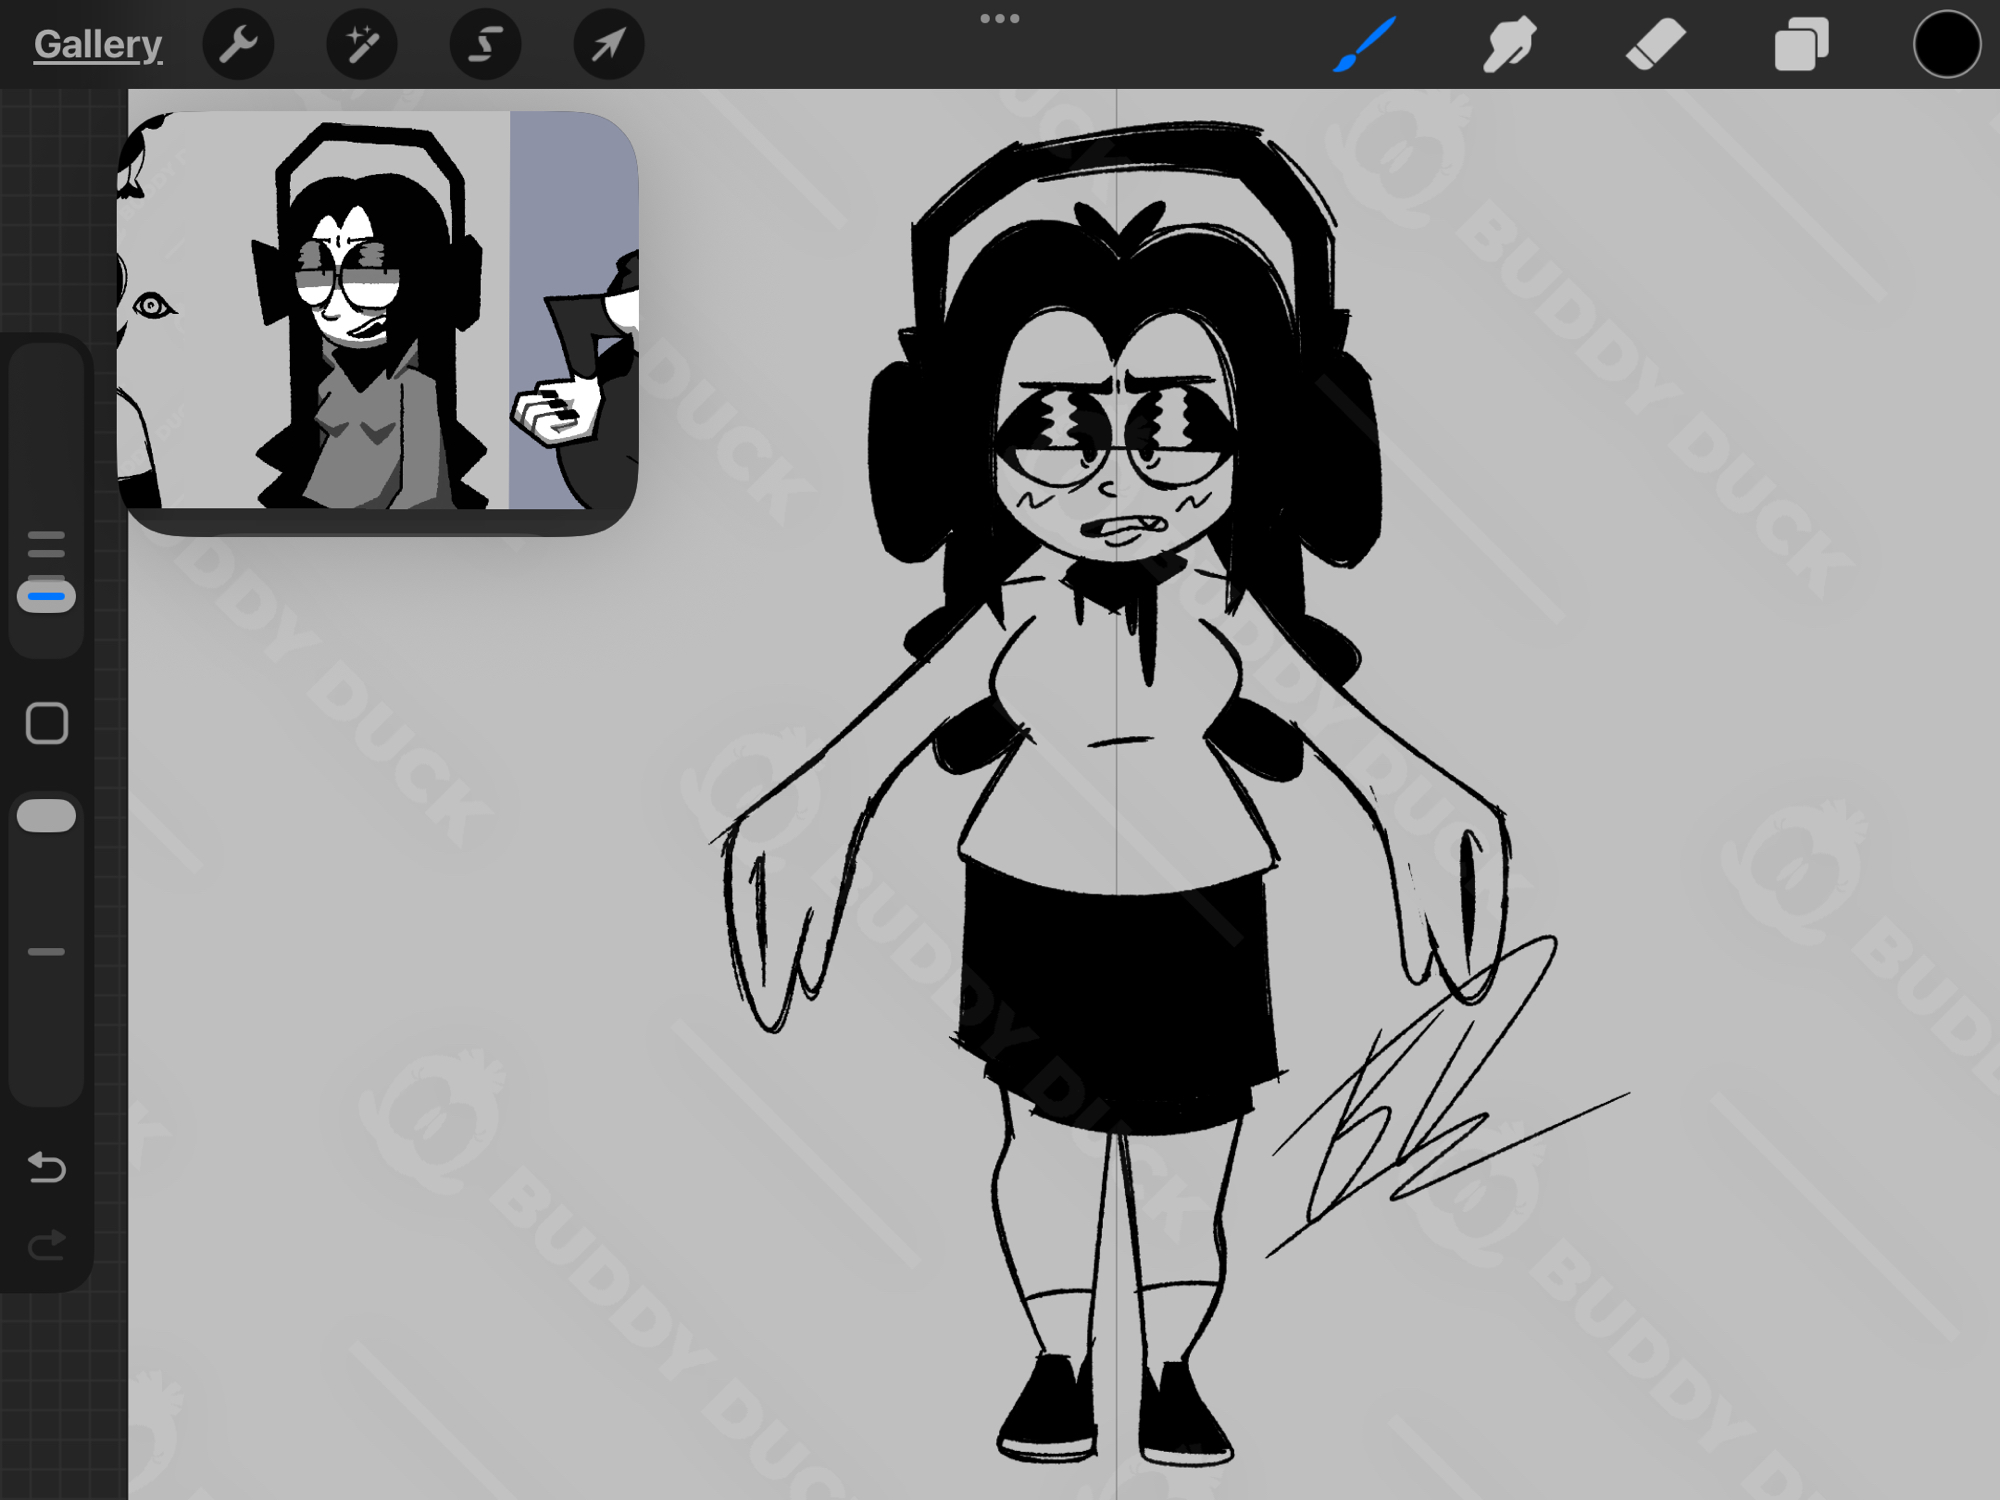Select the Eraser tool
The height and width of the screenshot is (1500, 2000).
point(1655,45)
